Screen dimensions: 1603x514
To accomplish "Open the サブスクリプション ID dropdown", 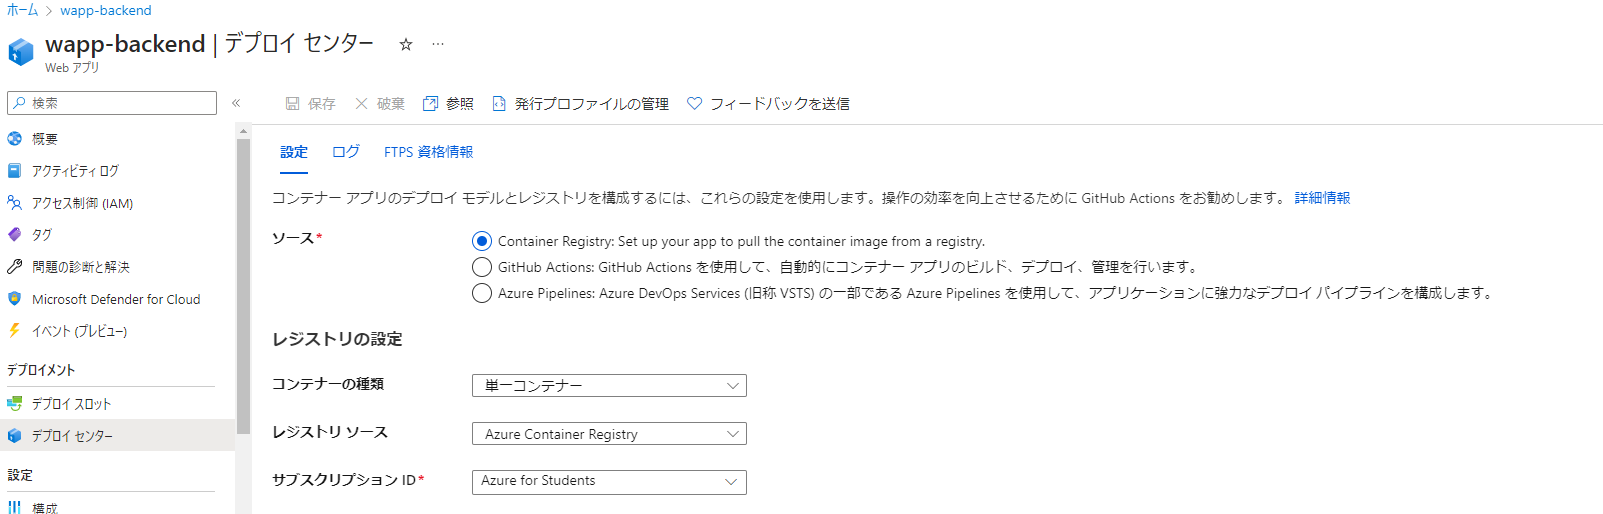I will (x=609, y=482).
